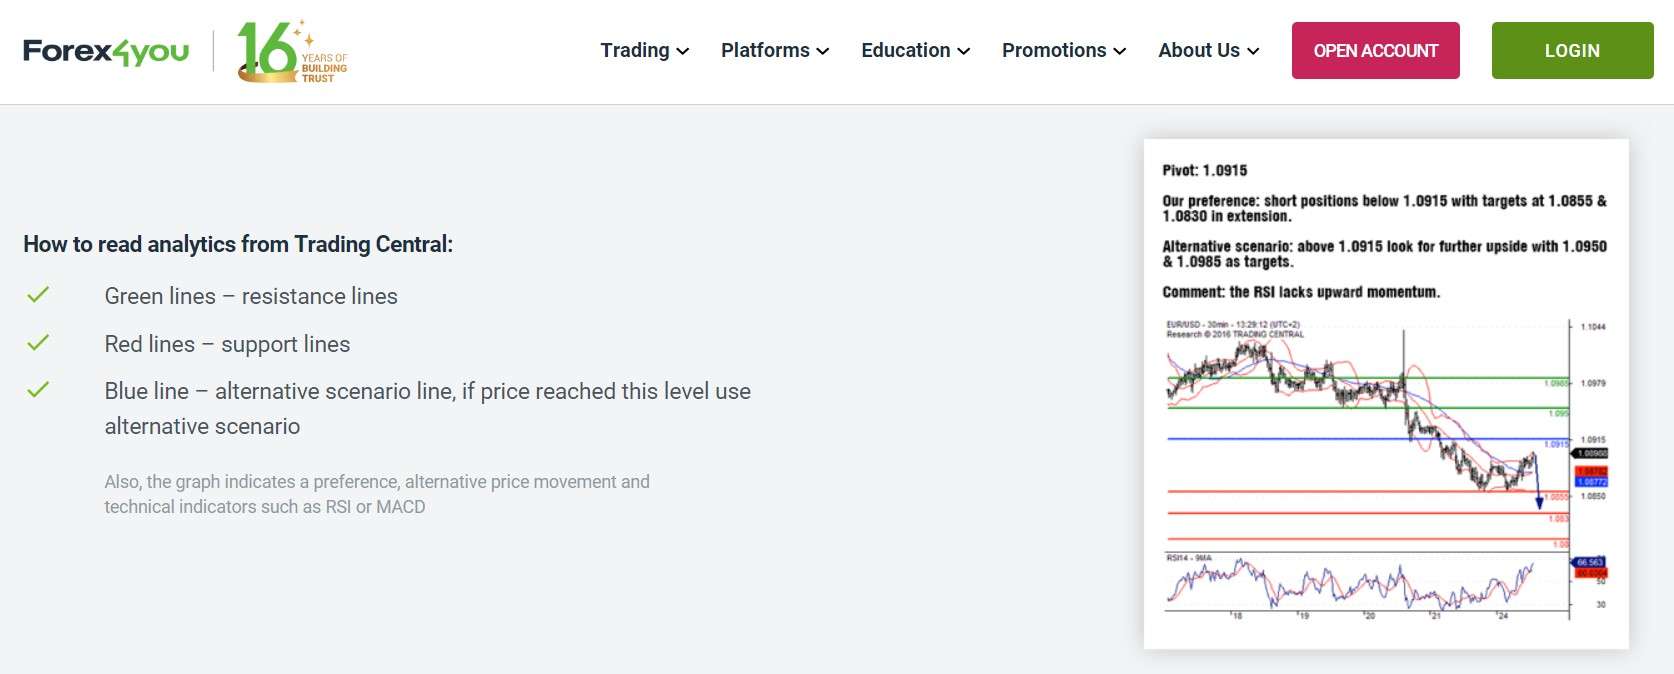The width and height of the screenshot is (1674, 674).
Task: Open the Promotions menu
Action: (1054, 50)
